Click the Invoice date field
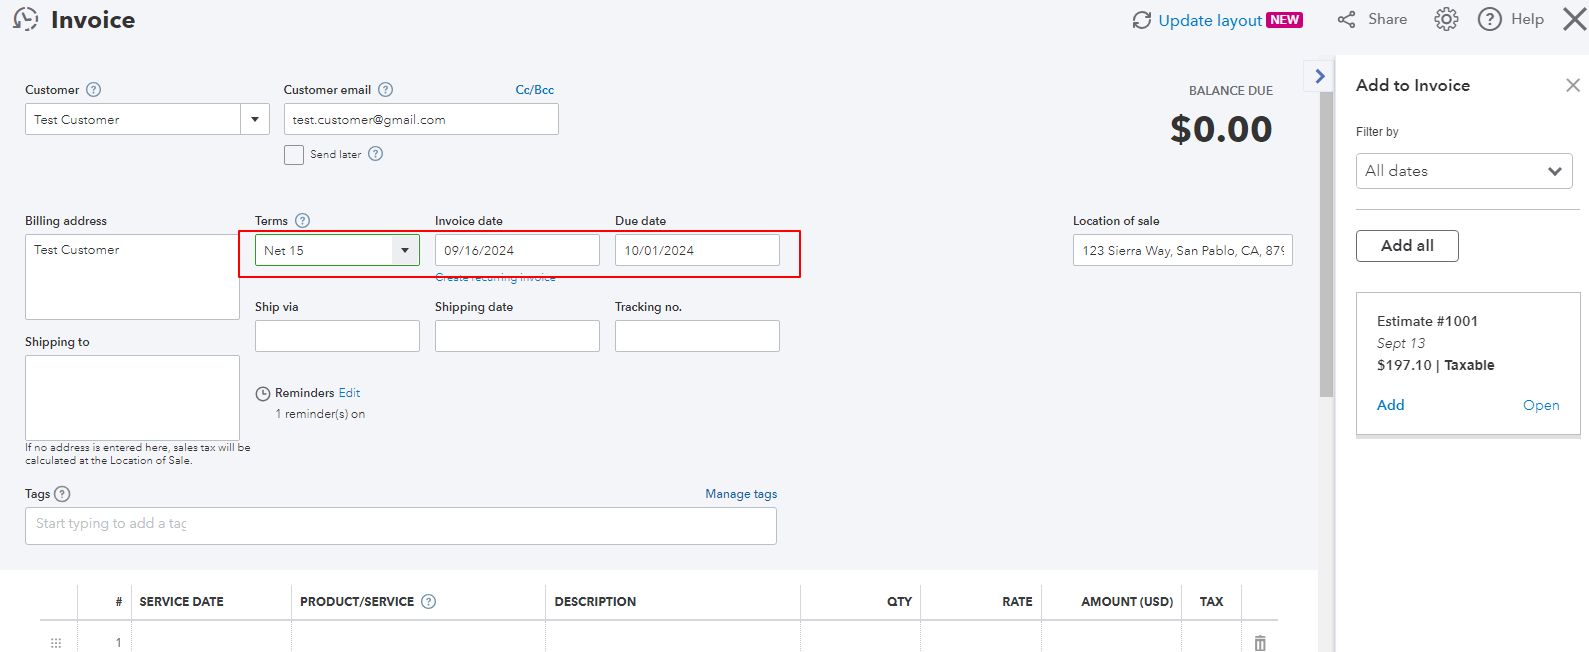This screenshot has width=1589, height=652. click(517, 250)
